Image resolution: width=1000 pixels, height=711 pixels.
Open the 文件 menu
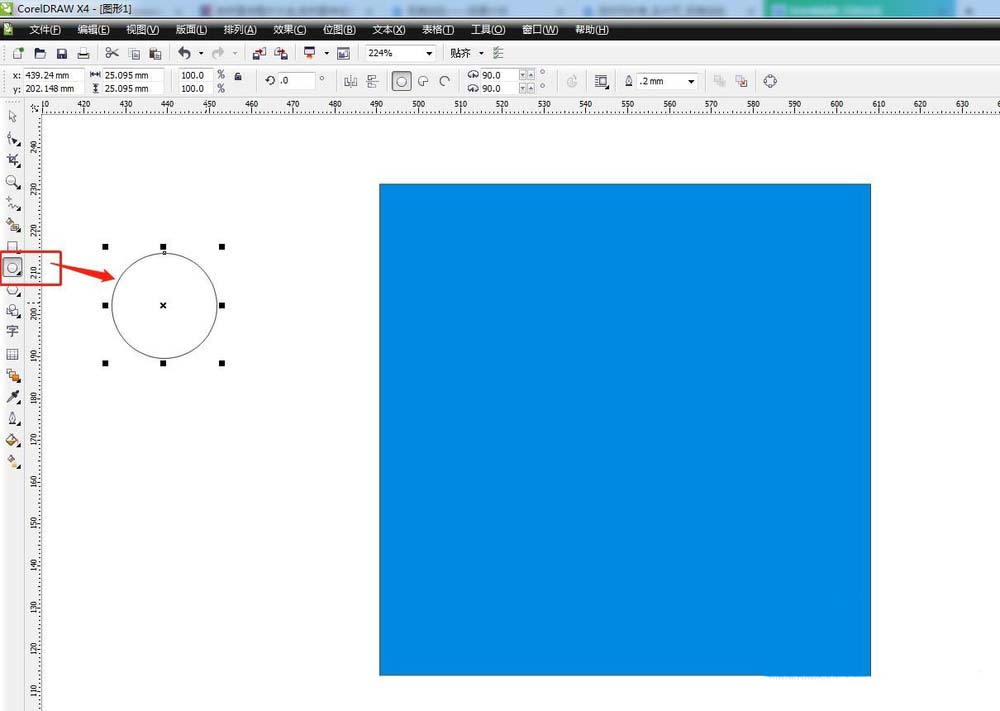[x=44, y=29]
